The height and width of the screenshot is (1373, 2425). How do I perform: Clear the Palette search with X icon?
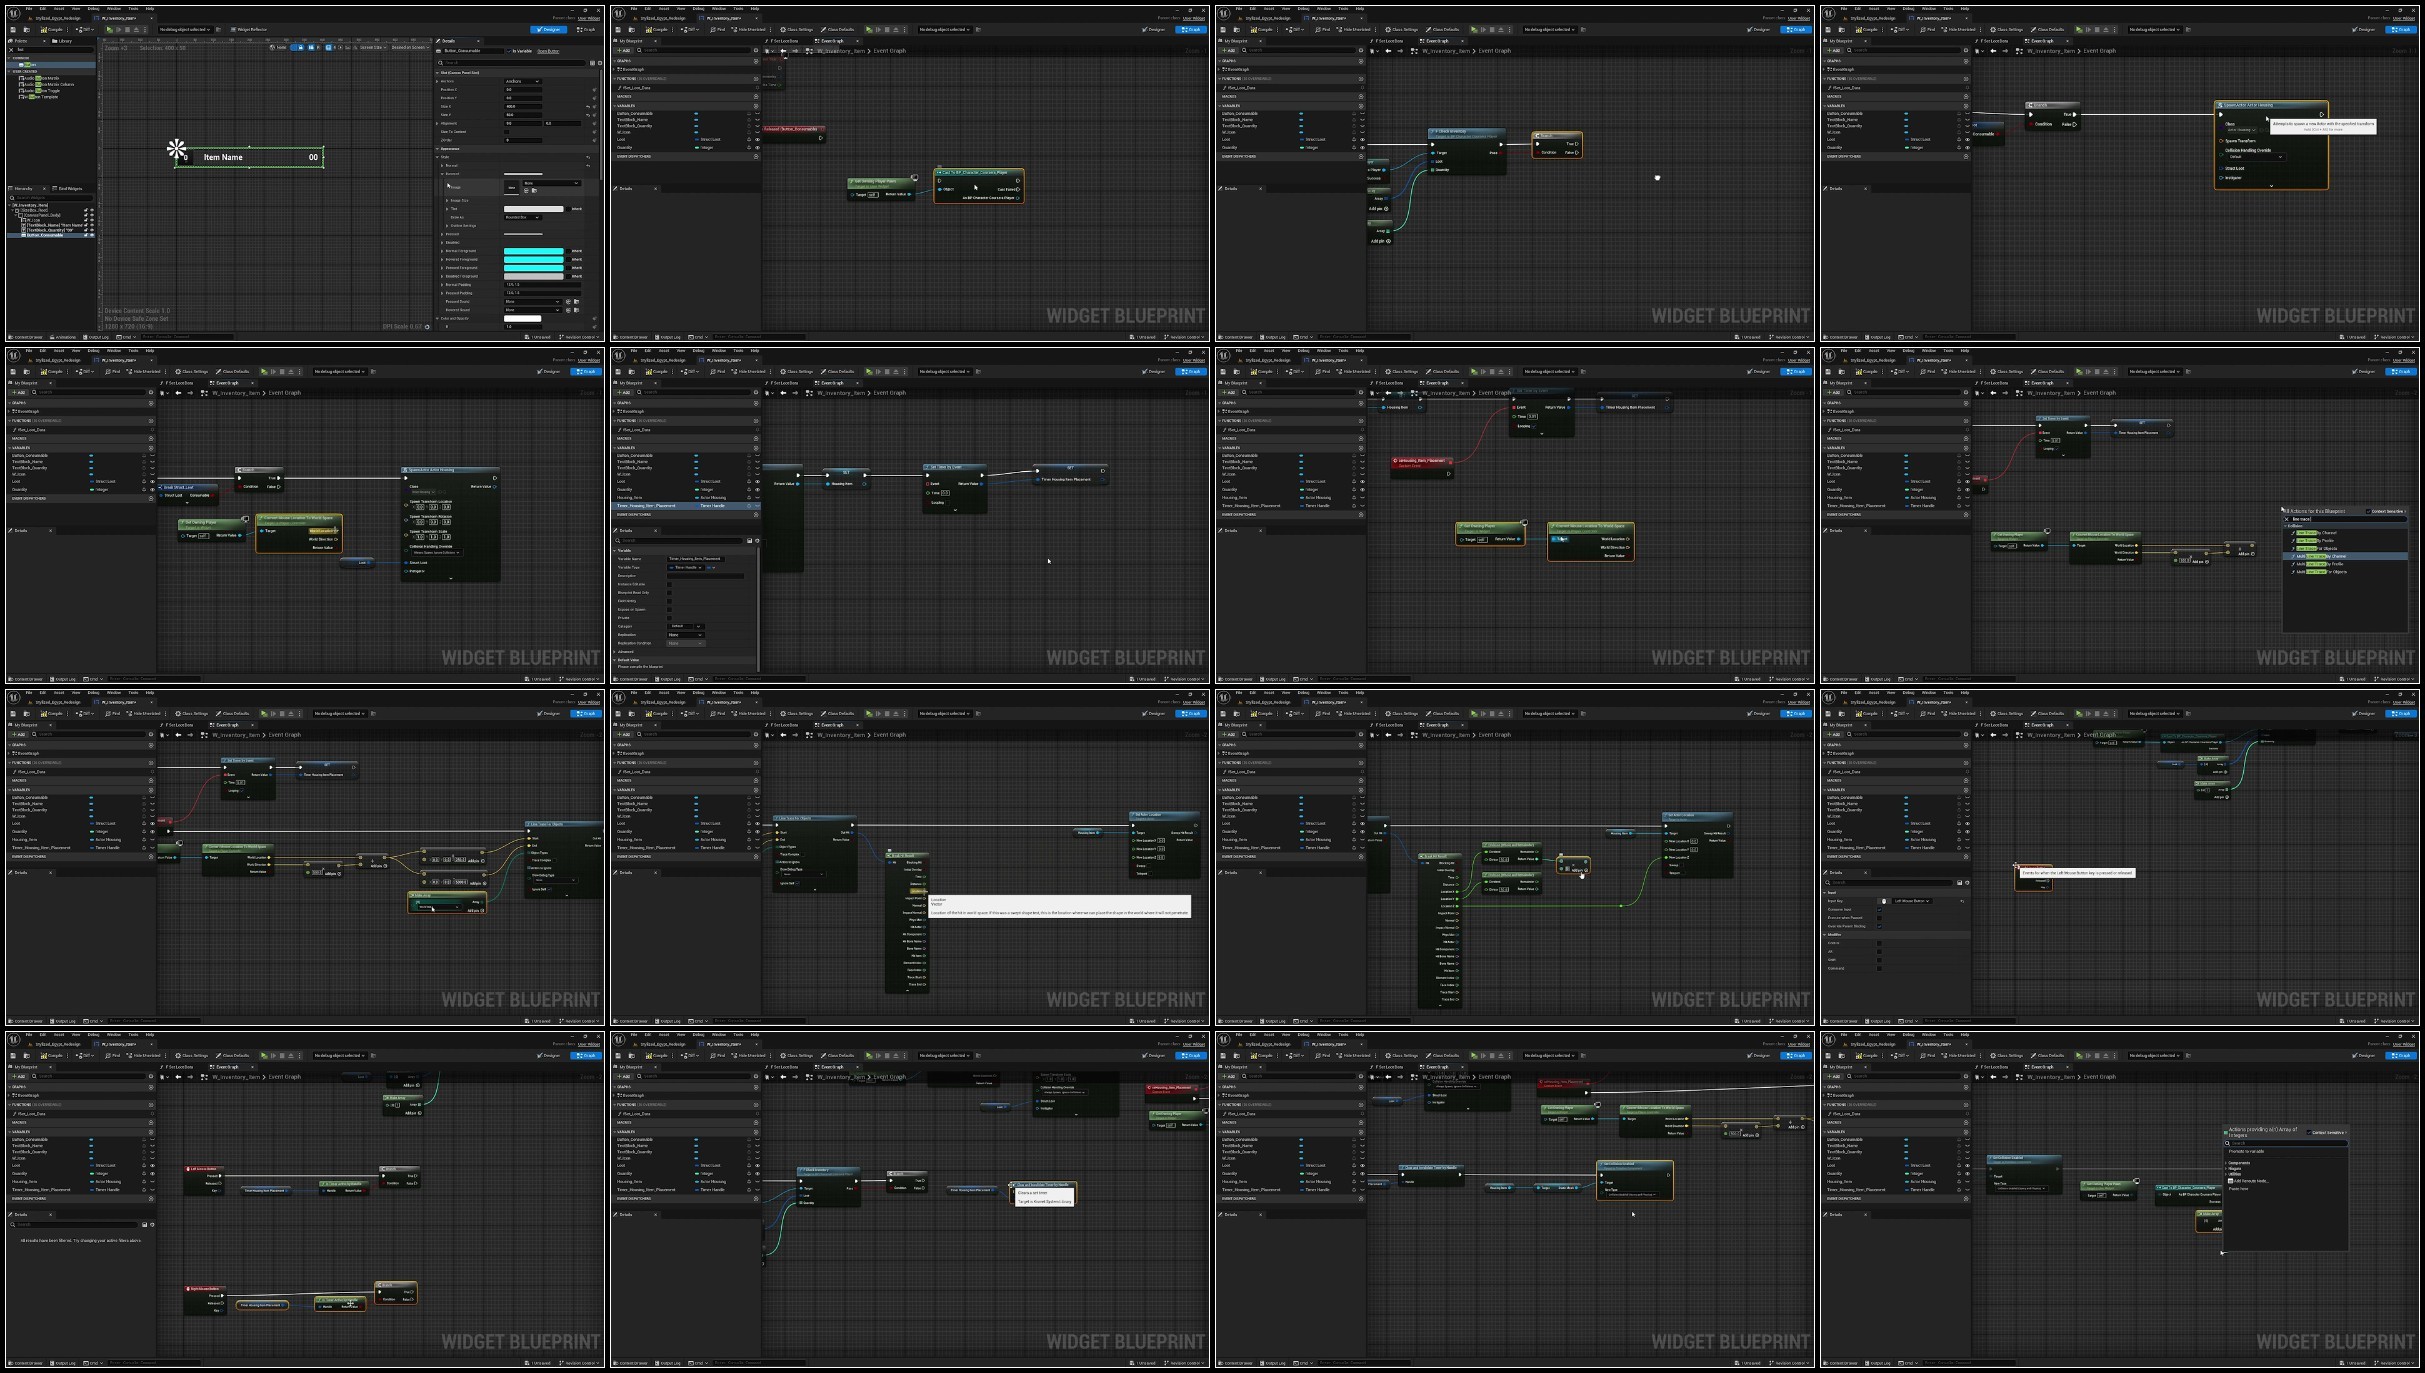pyautogui.click(x=11, y=50)
